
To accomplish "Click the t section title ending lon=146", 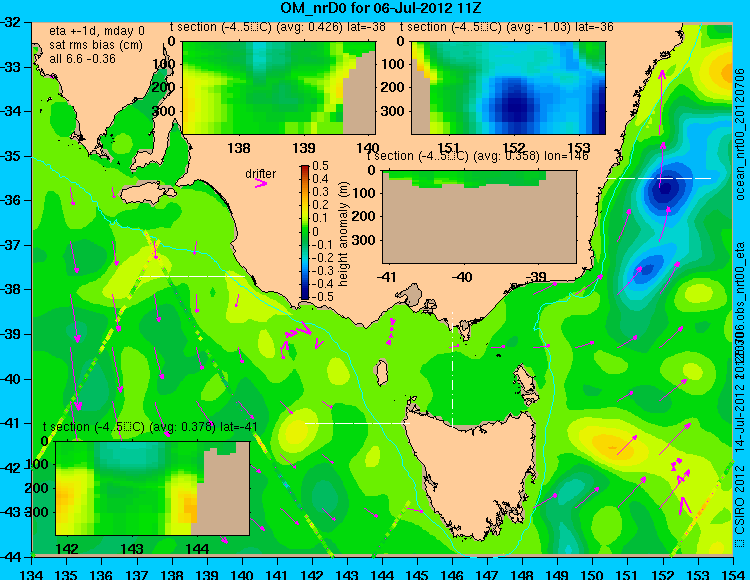I will 477,156.
